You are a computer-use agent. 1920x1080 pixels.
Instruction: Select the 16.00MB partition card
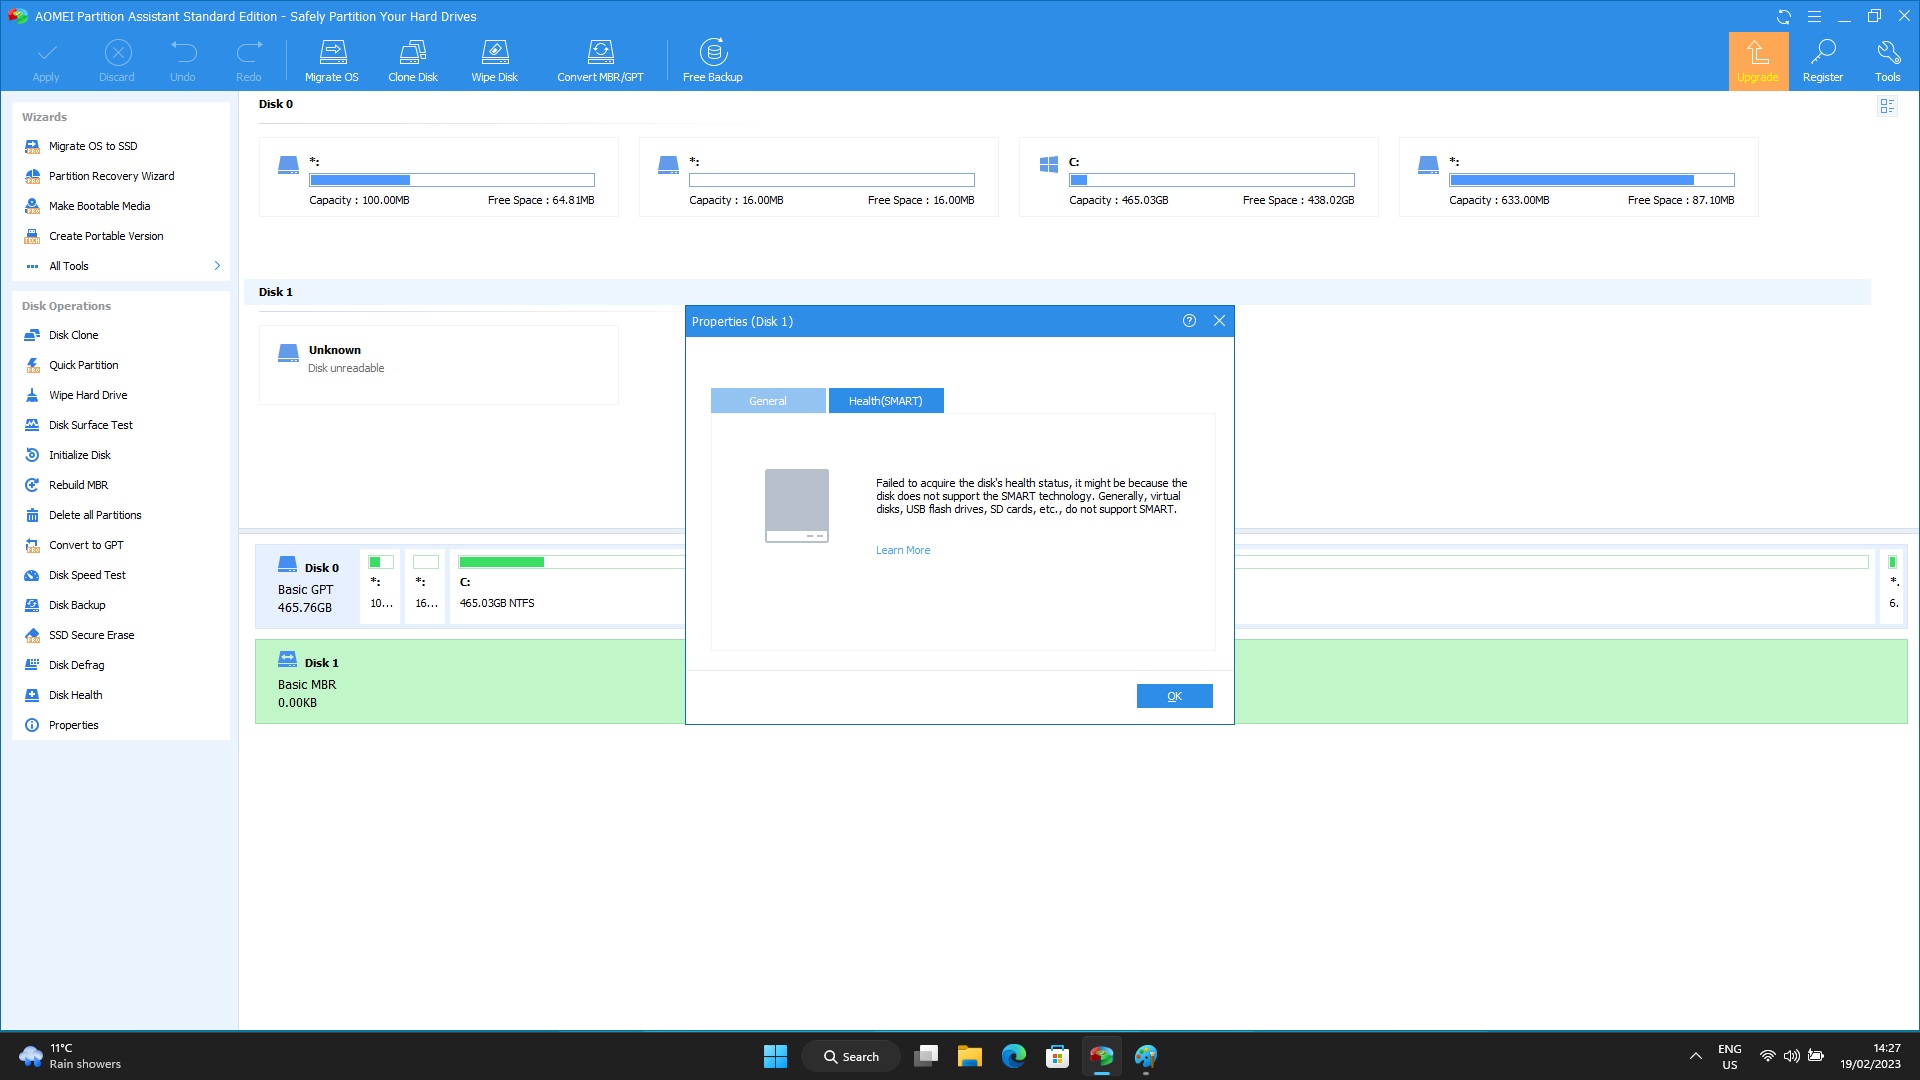pos(818,177)
